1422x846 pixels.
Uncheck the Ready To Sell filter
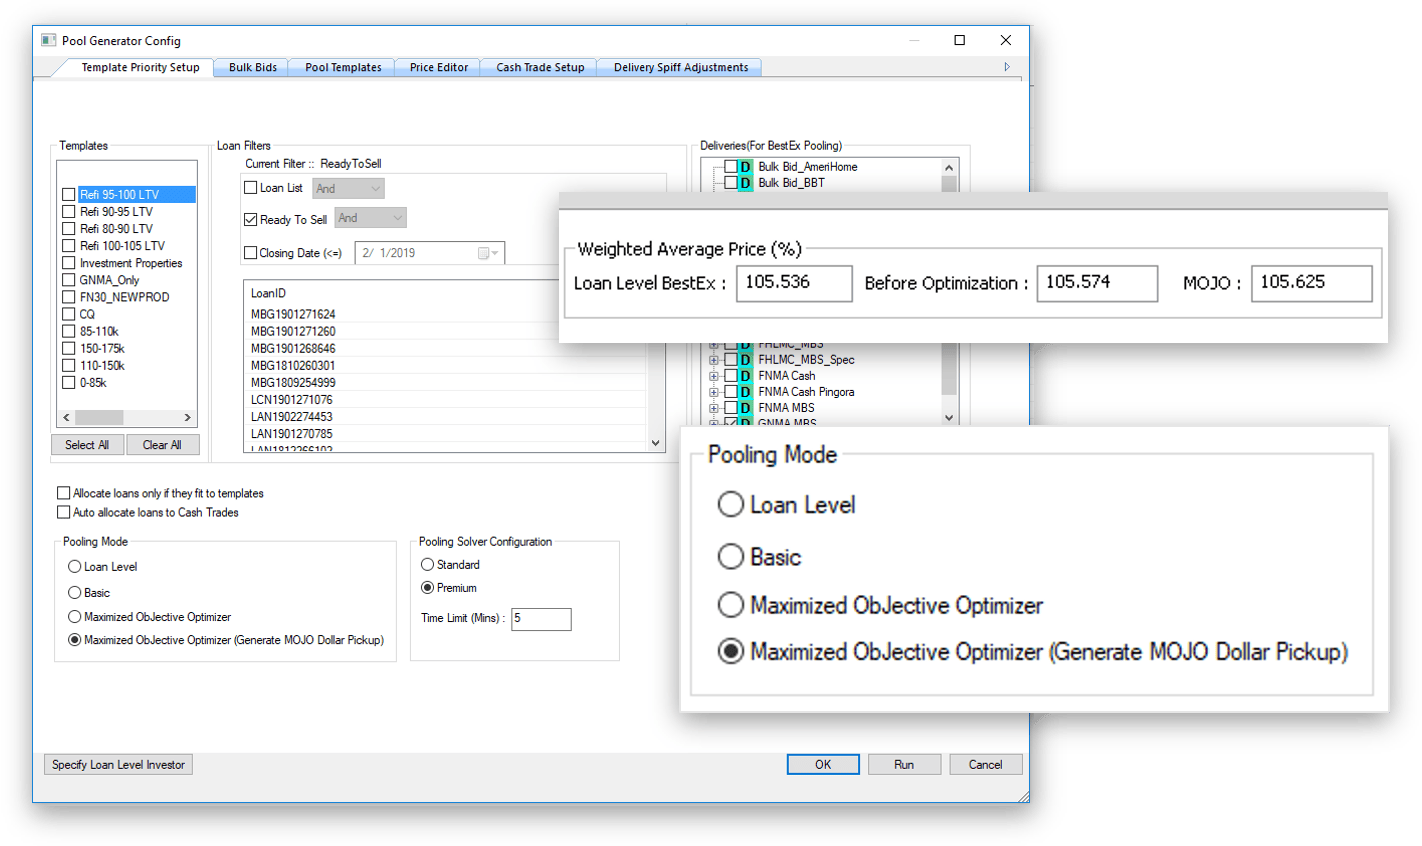point(251,219)
